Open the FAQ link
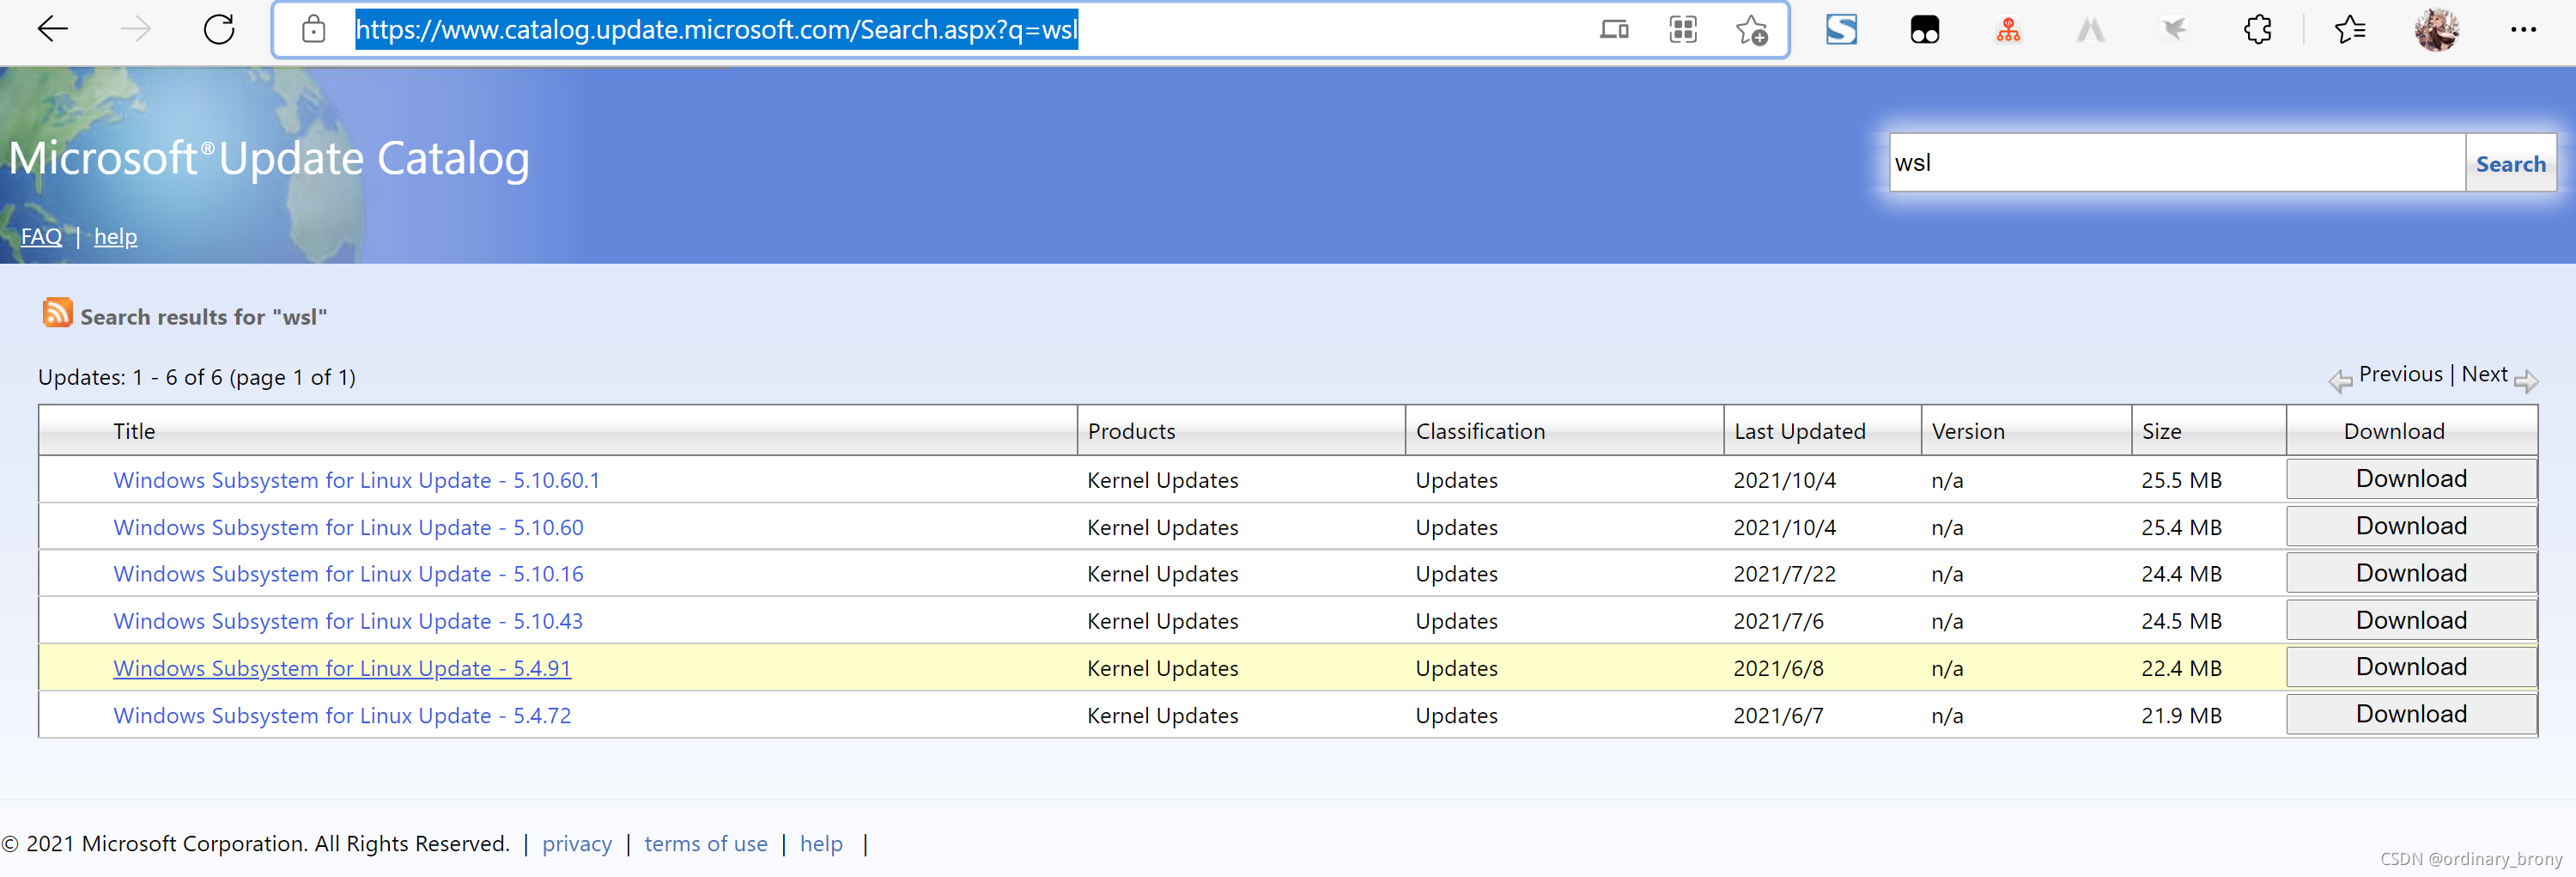The width and height of the screenshot is (2576, 877). (x=41, y=236)
